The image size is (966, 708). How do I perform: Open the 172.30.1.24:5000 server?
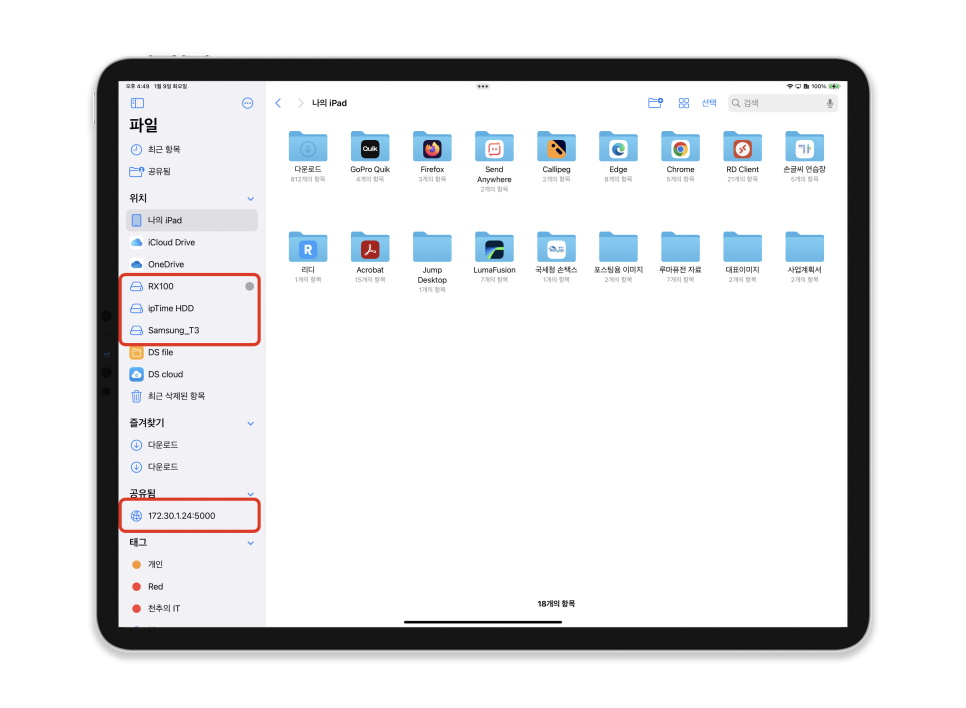coord(192,516)
